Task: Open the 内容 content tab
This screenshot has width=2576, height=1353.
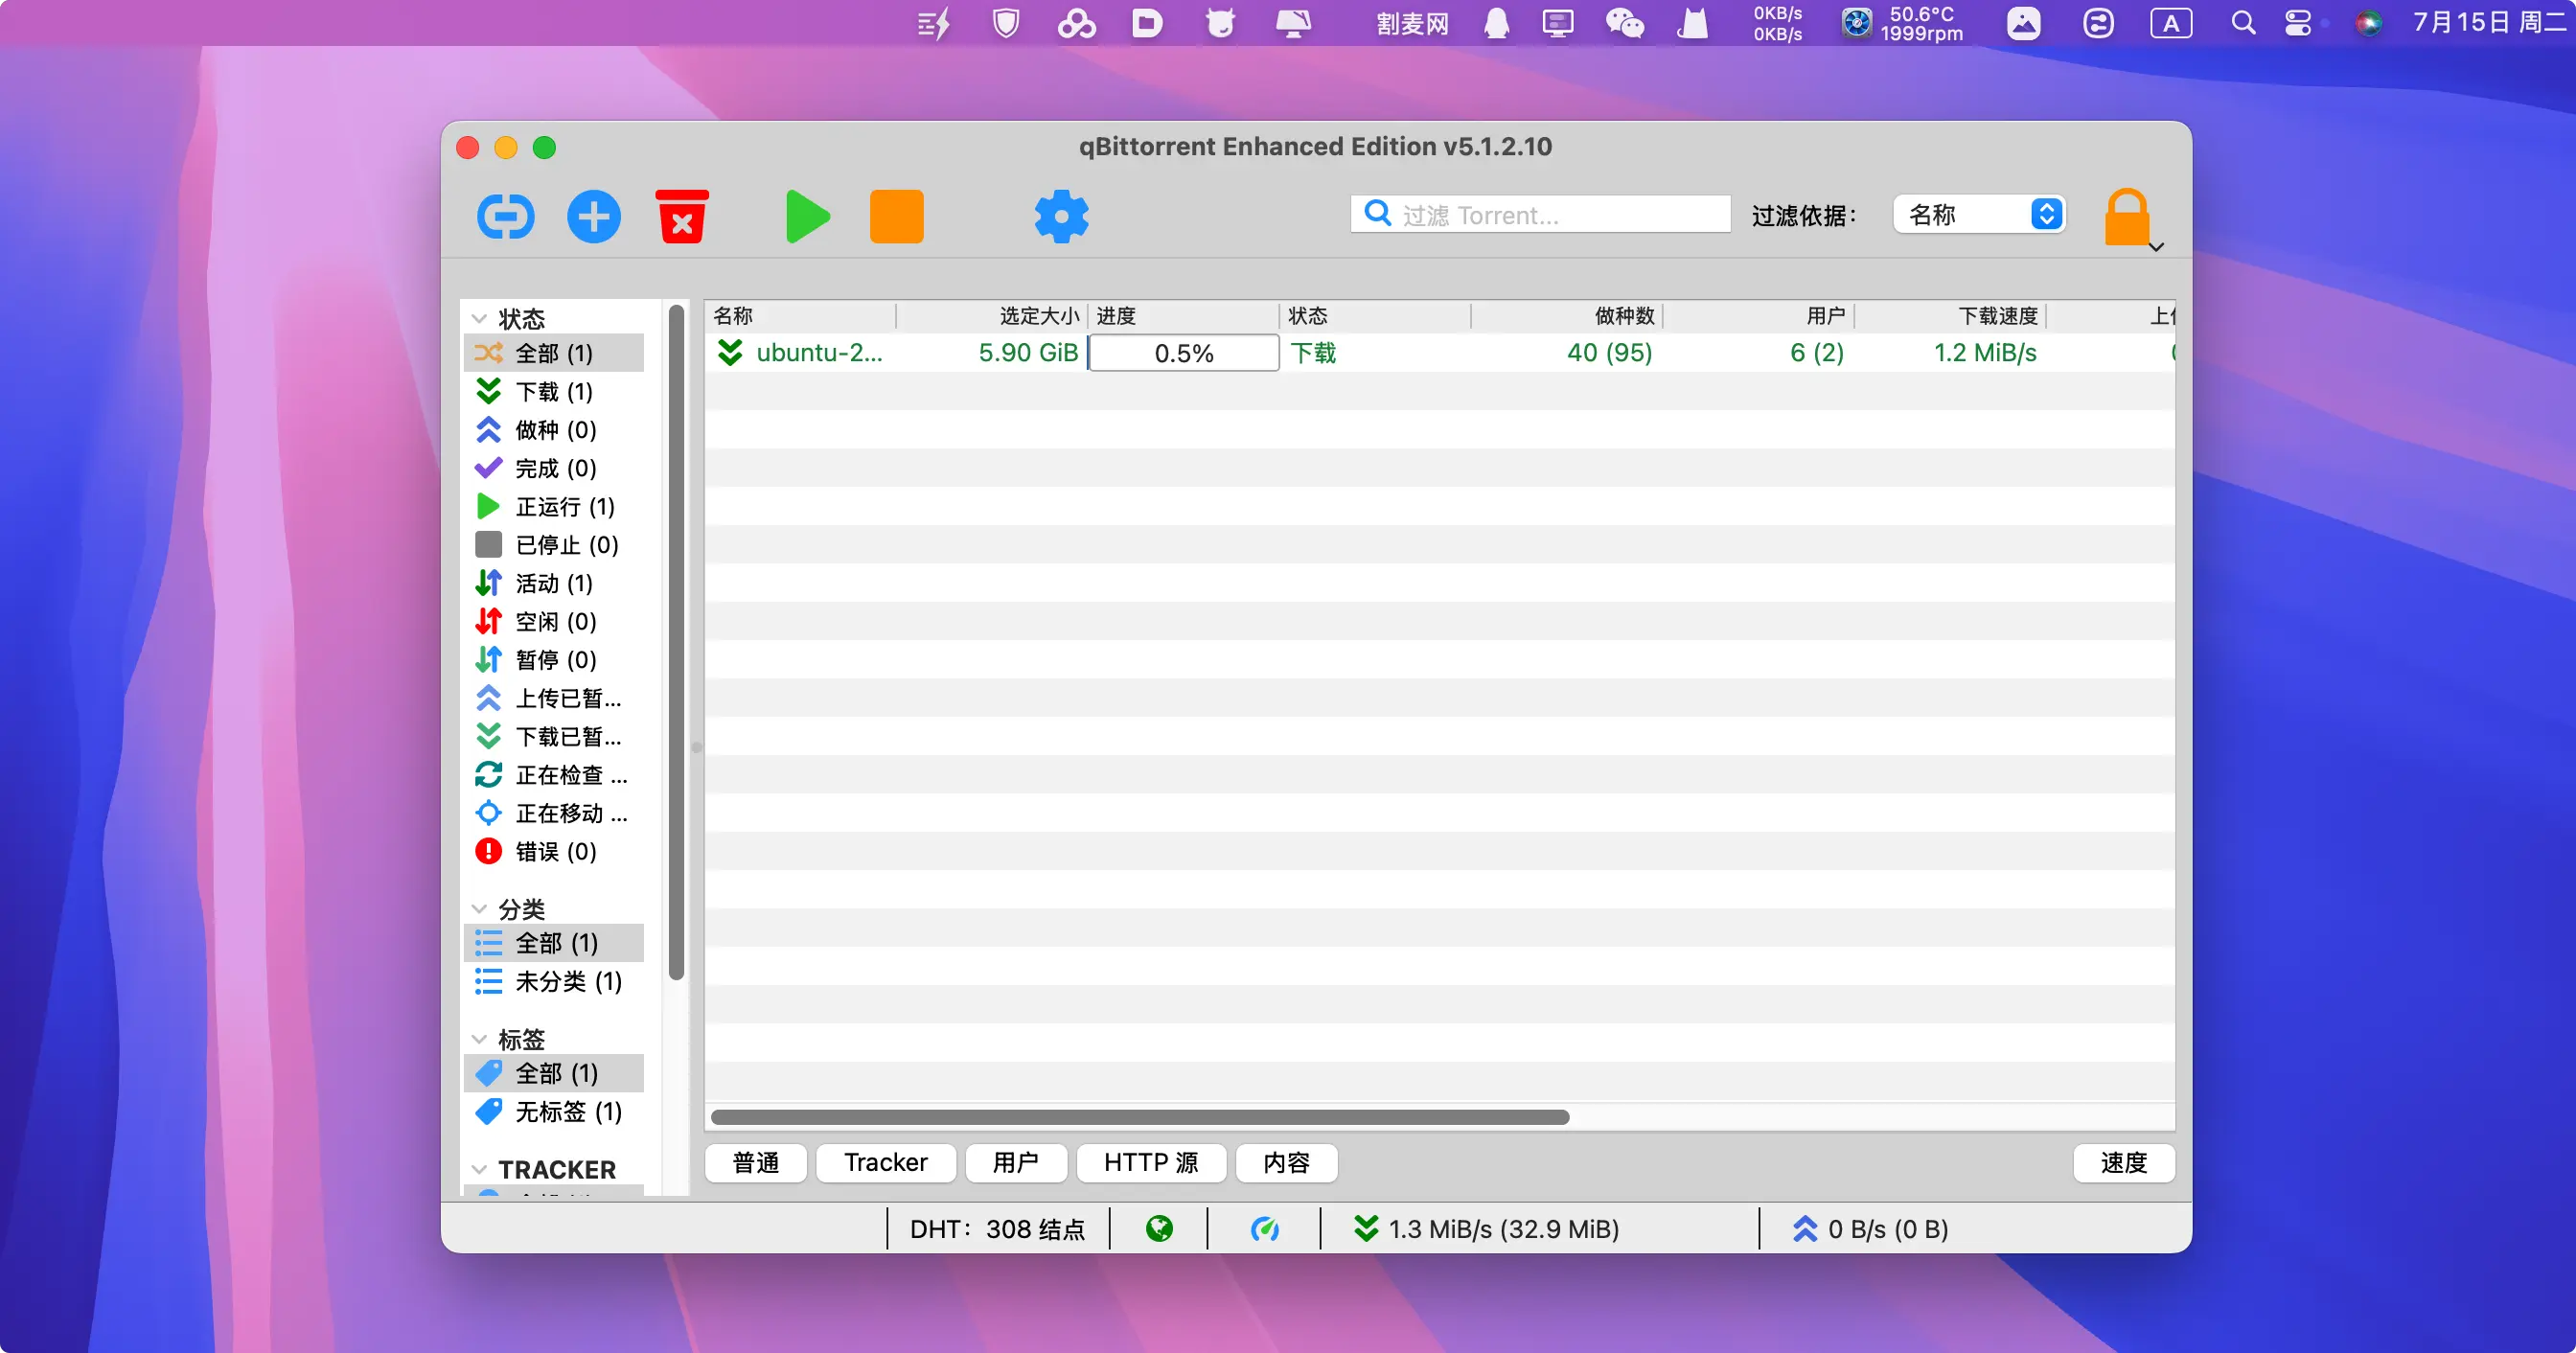Action: click(x=1286, y=1163)
